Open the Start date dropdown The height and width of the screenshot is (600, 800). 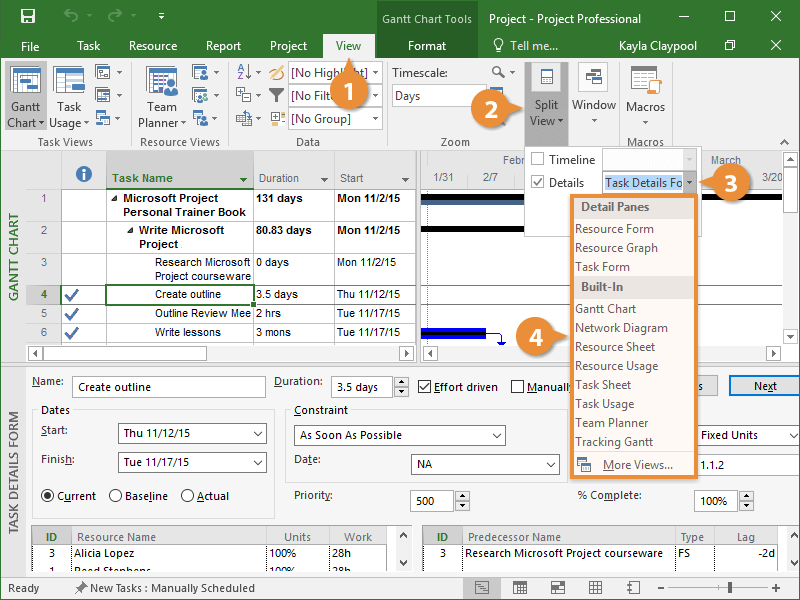[258, 434]
